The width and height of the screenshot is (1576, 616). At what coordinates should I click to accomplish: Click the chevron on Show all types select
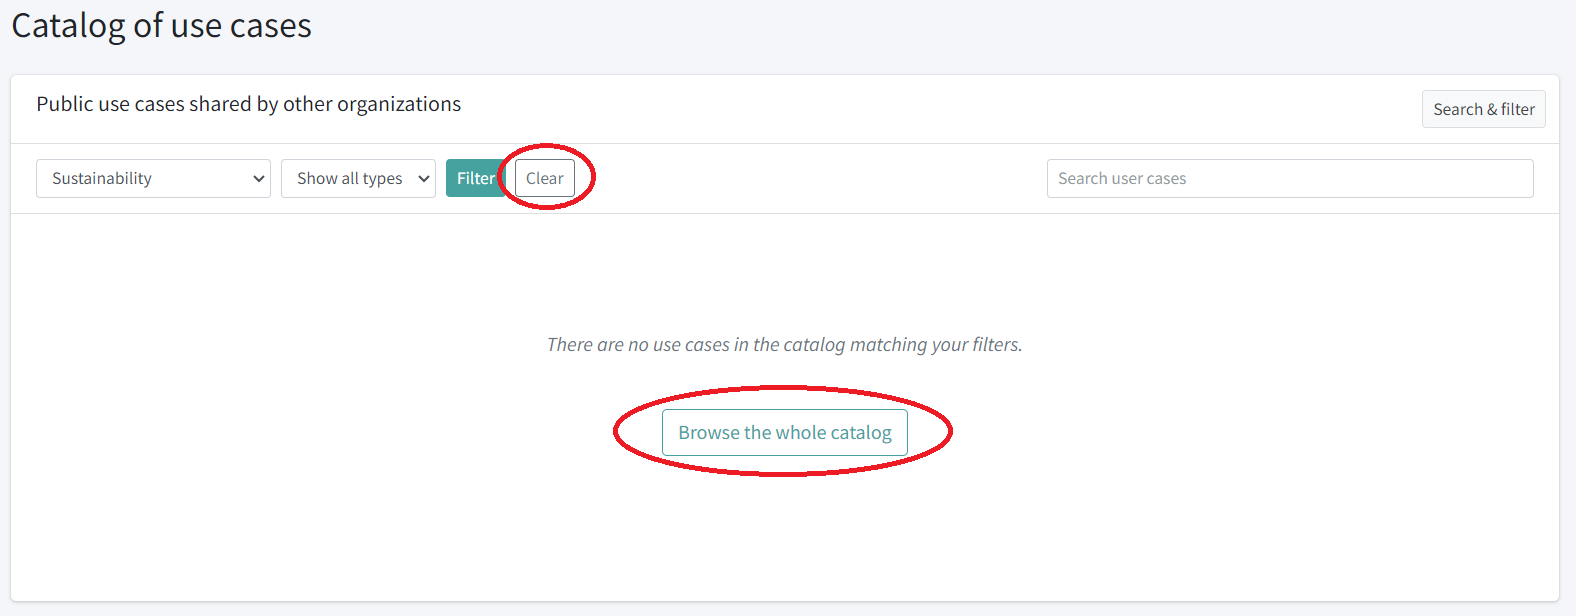(424, 179)
